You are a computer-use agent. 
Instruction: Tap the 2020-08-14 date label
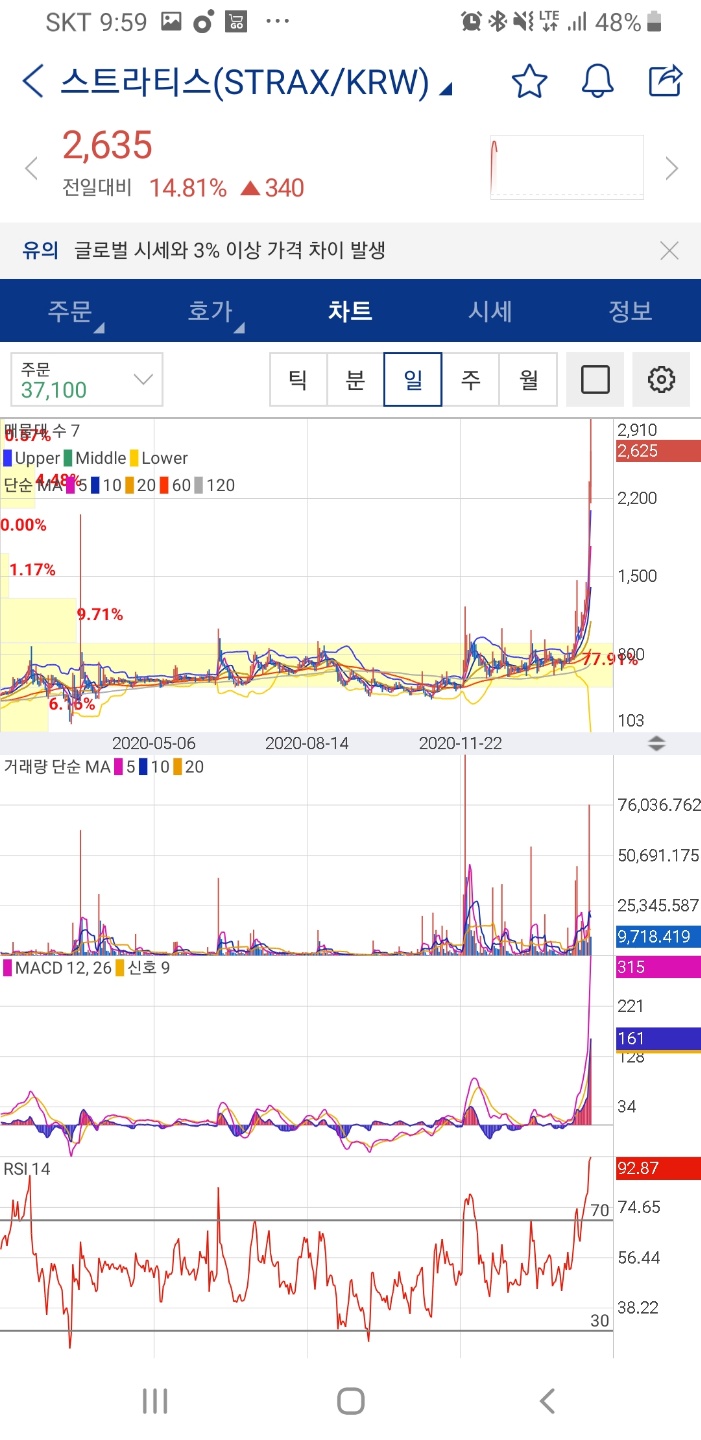point(307,743)
